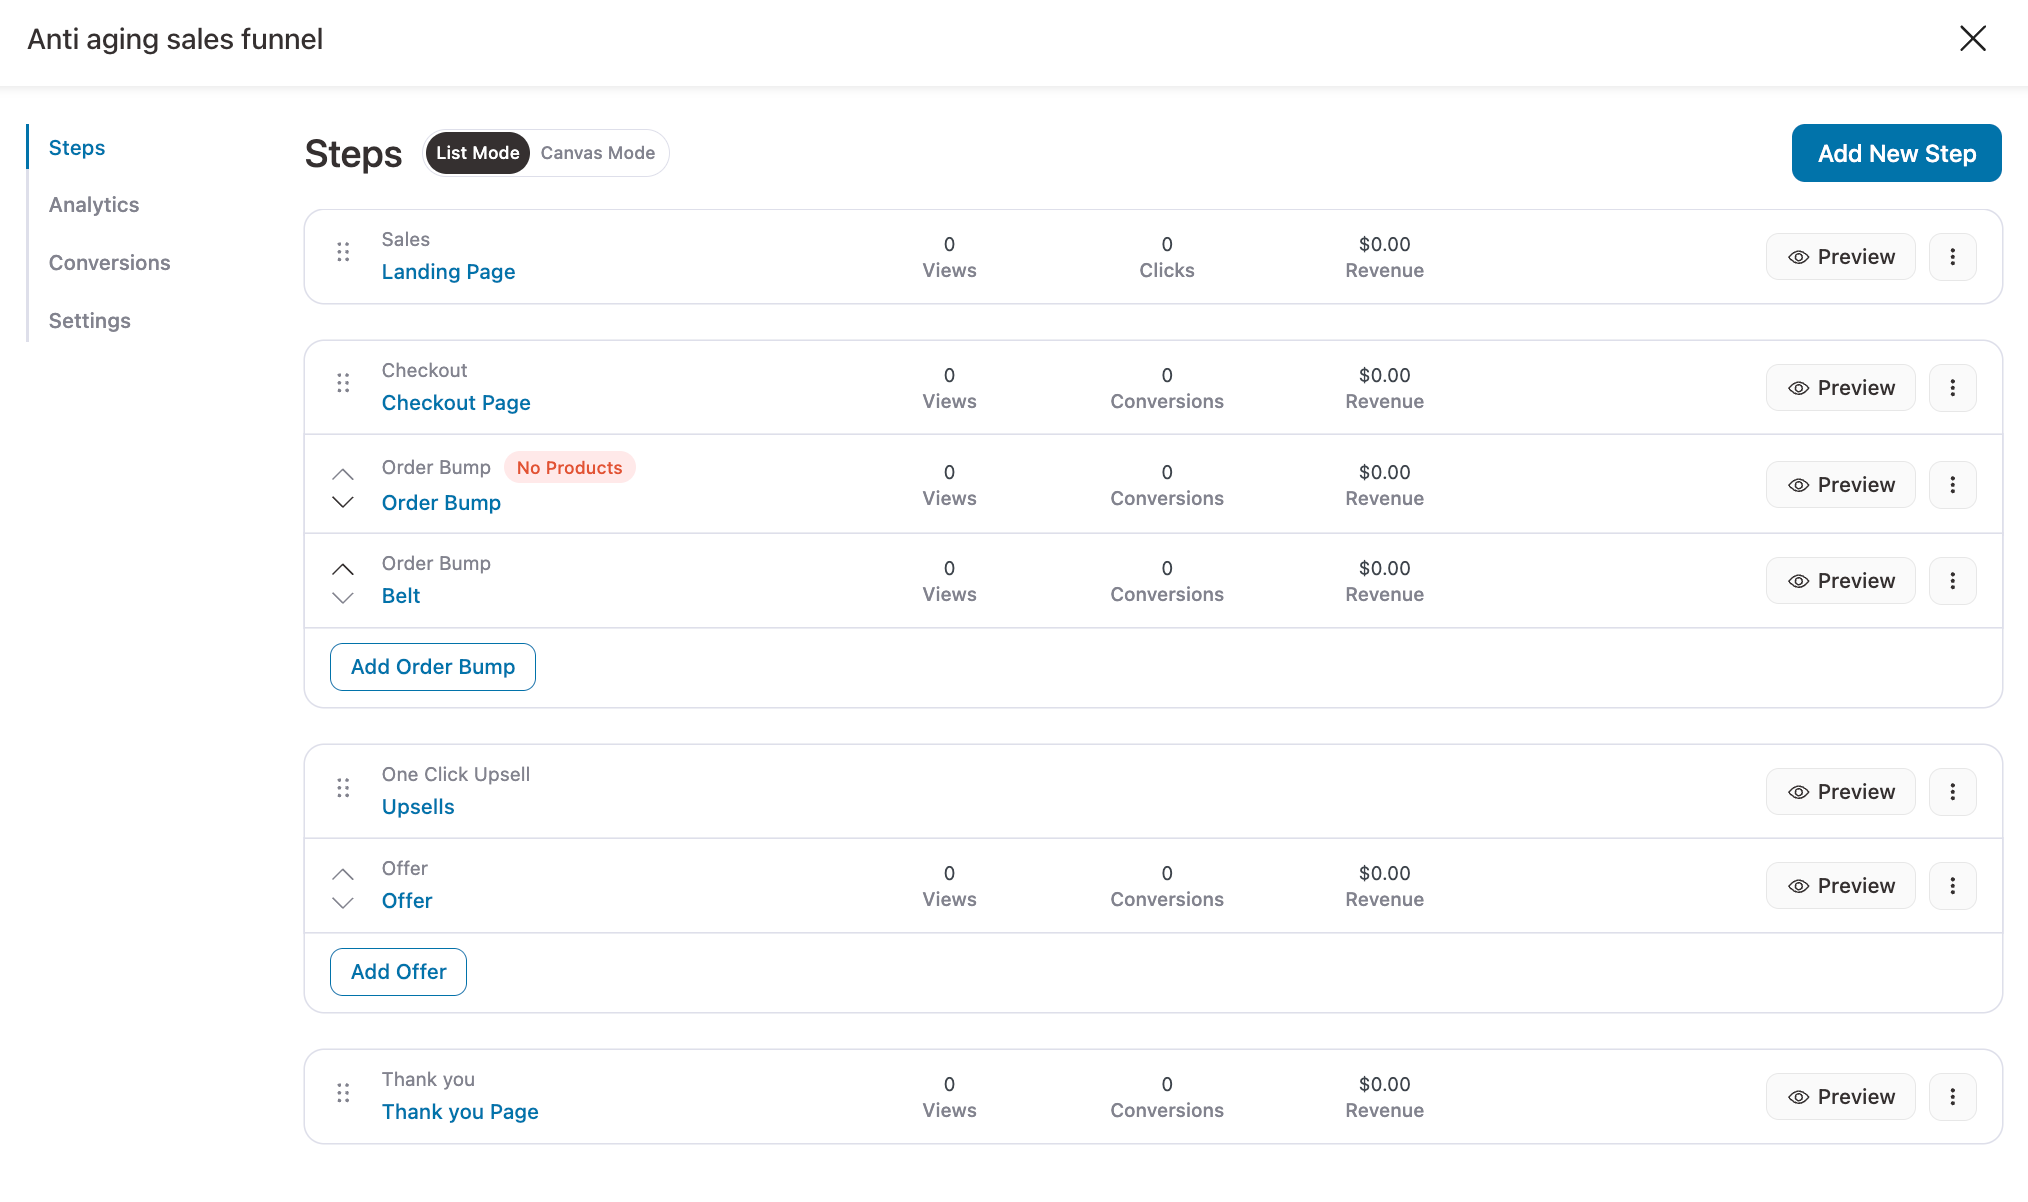Open the Steps sidebar tab

pos(77,148)
